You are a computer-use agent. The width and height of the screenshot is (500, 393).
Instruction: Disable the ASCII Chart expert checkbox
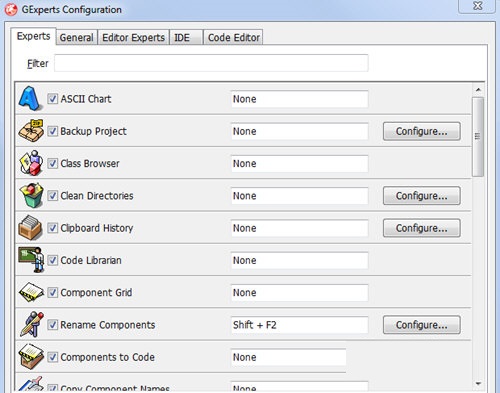coord(52,99)
